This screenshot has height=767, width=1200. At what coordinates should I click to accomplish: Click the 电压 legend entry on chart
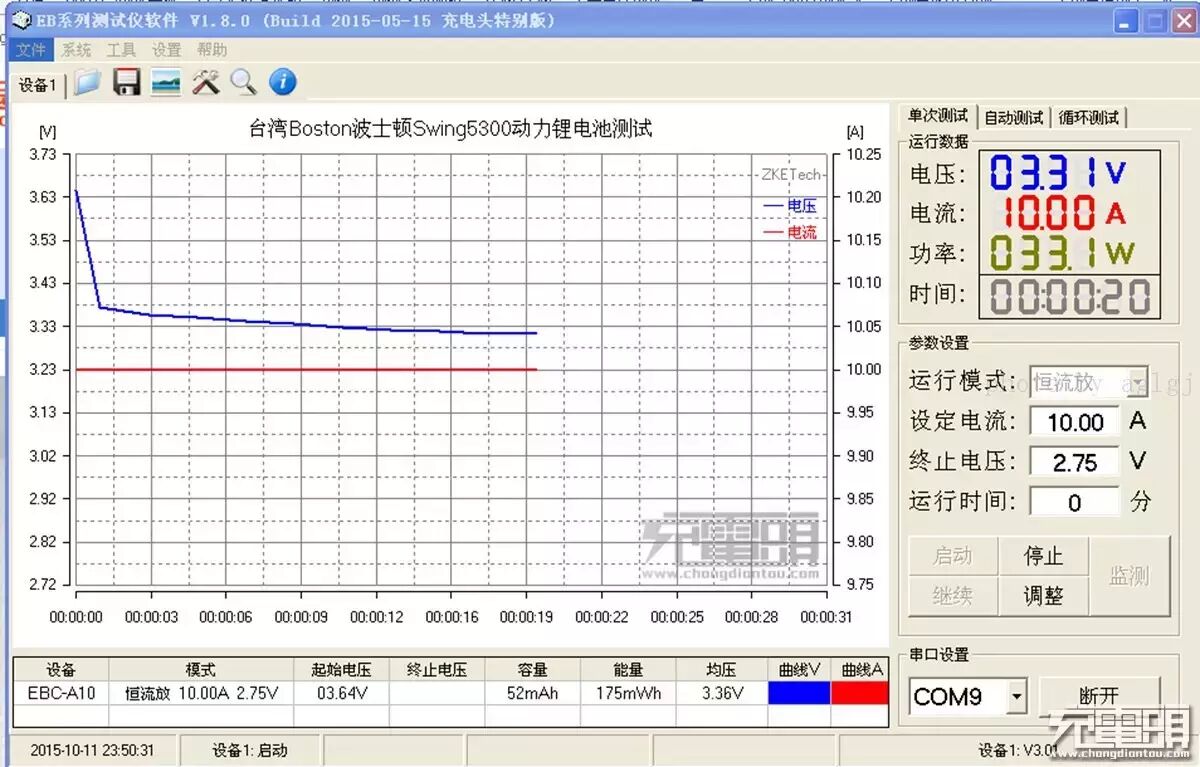(790, 206)
